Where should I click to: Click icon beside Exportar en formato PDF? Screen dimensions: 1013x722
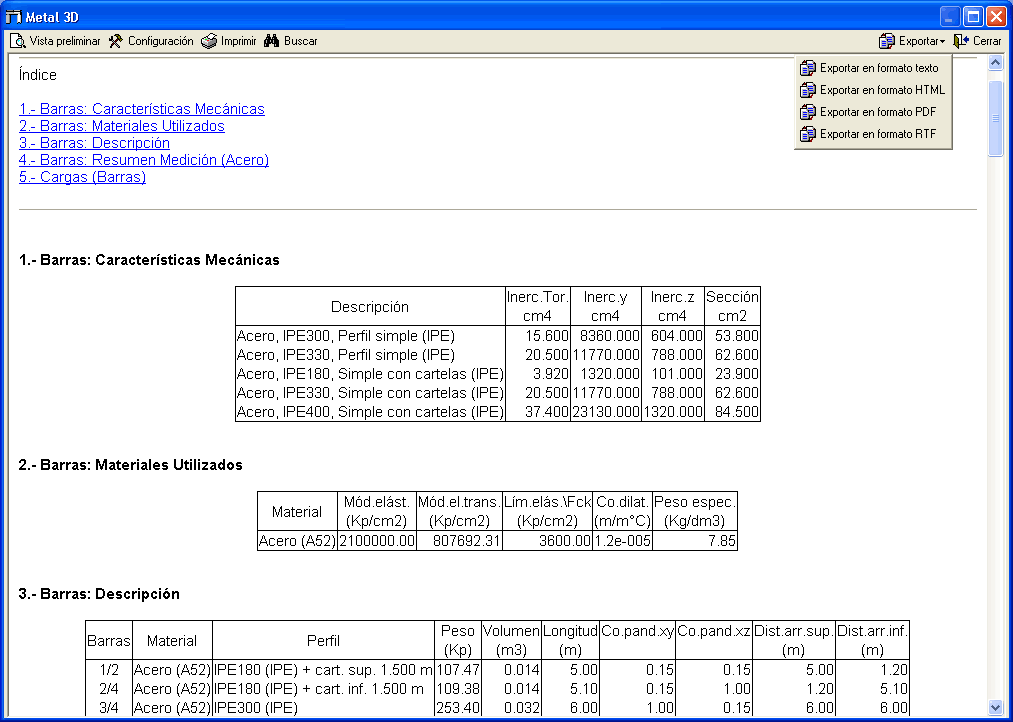point(808,112)
